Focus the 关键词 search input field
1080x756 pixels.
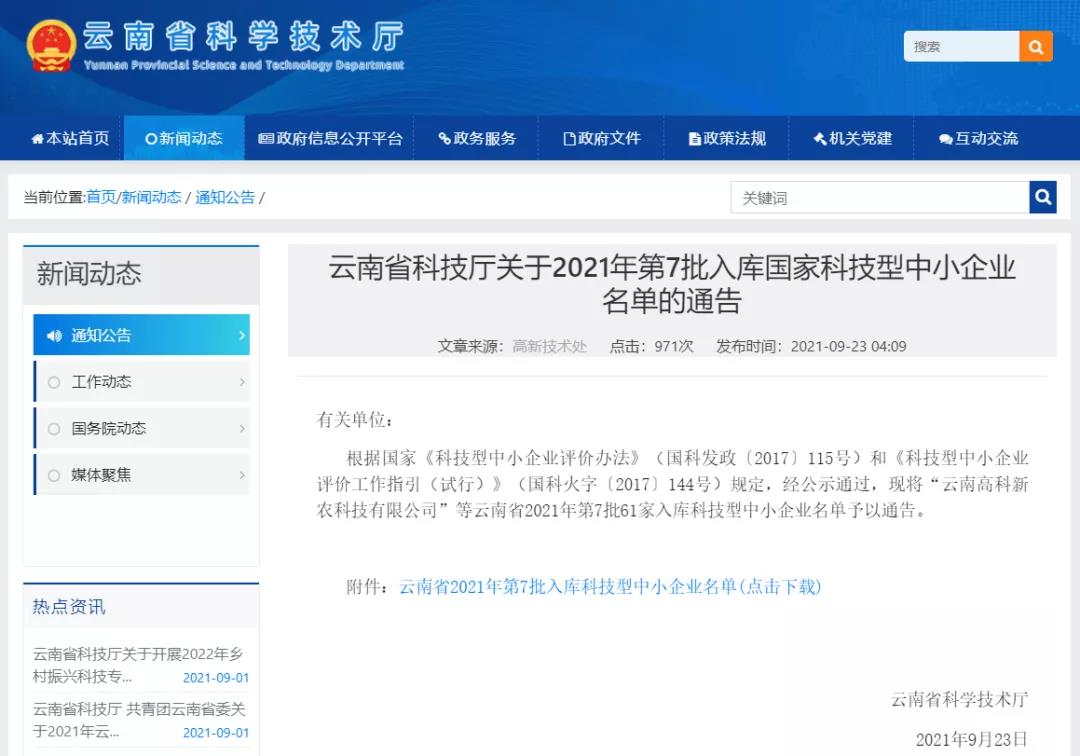click(x=880, y=198)
